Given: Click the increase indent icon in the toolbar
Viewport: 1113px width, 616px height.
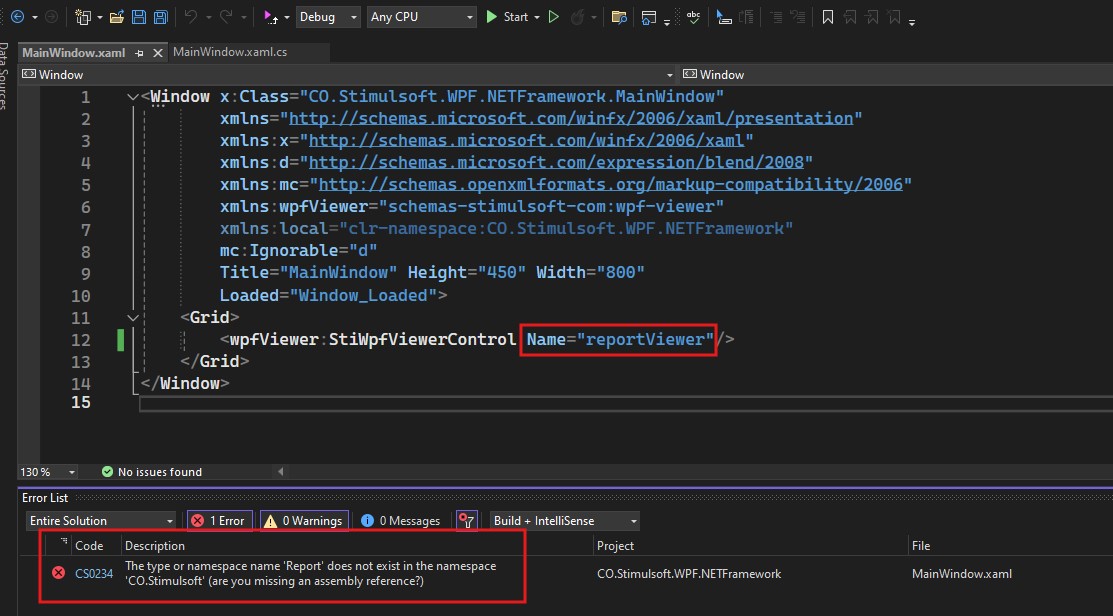Looking at the screenshot, I should pyautogui.click(x=798, y=17).
